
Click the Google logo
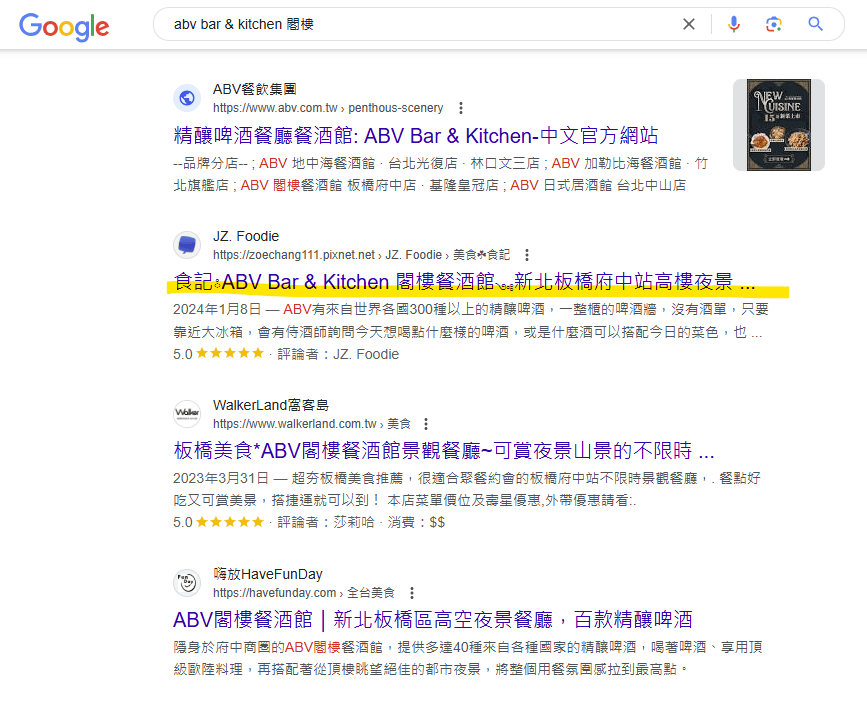64,26
